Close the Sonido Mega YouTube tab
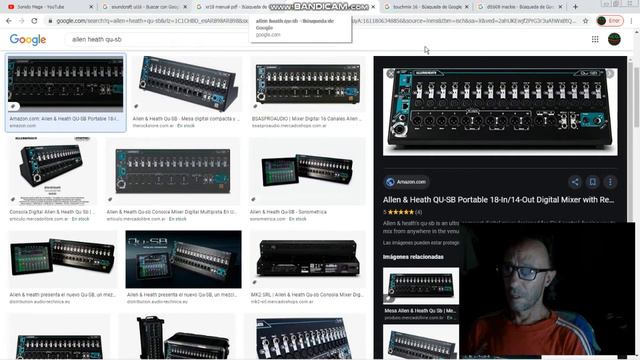Image resolution: width=640 pixels, height=360 pixels. click(91, 7)
